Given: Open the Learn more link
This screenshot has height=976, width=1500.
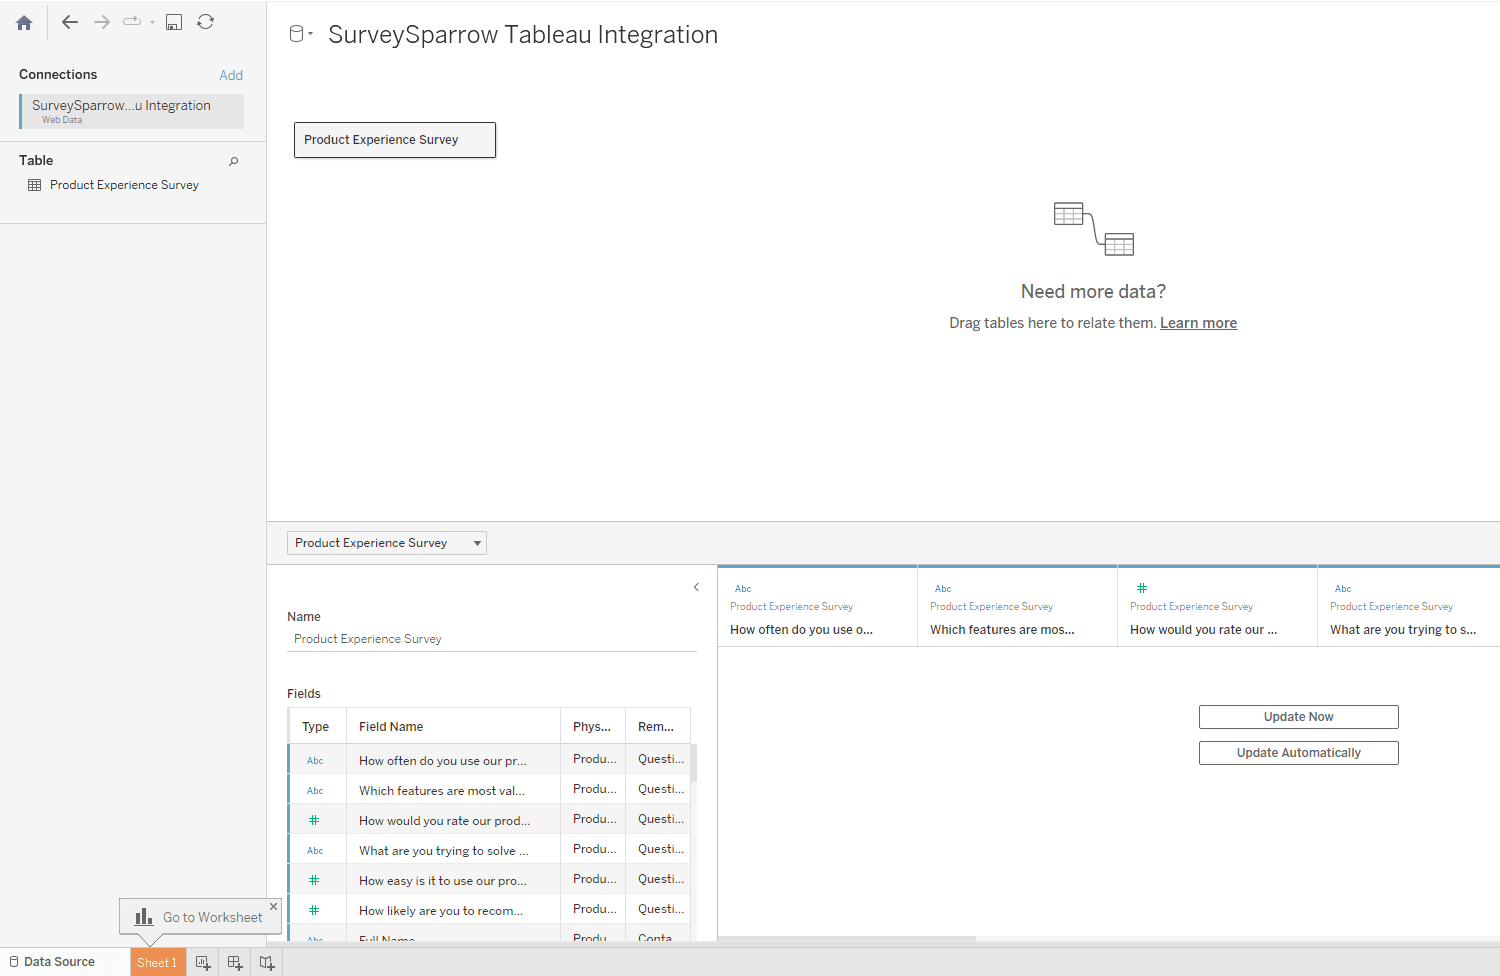Looking at the screenshot, I should [1198, 323].
